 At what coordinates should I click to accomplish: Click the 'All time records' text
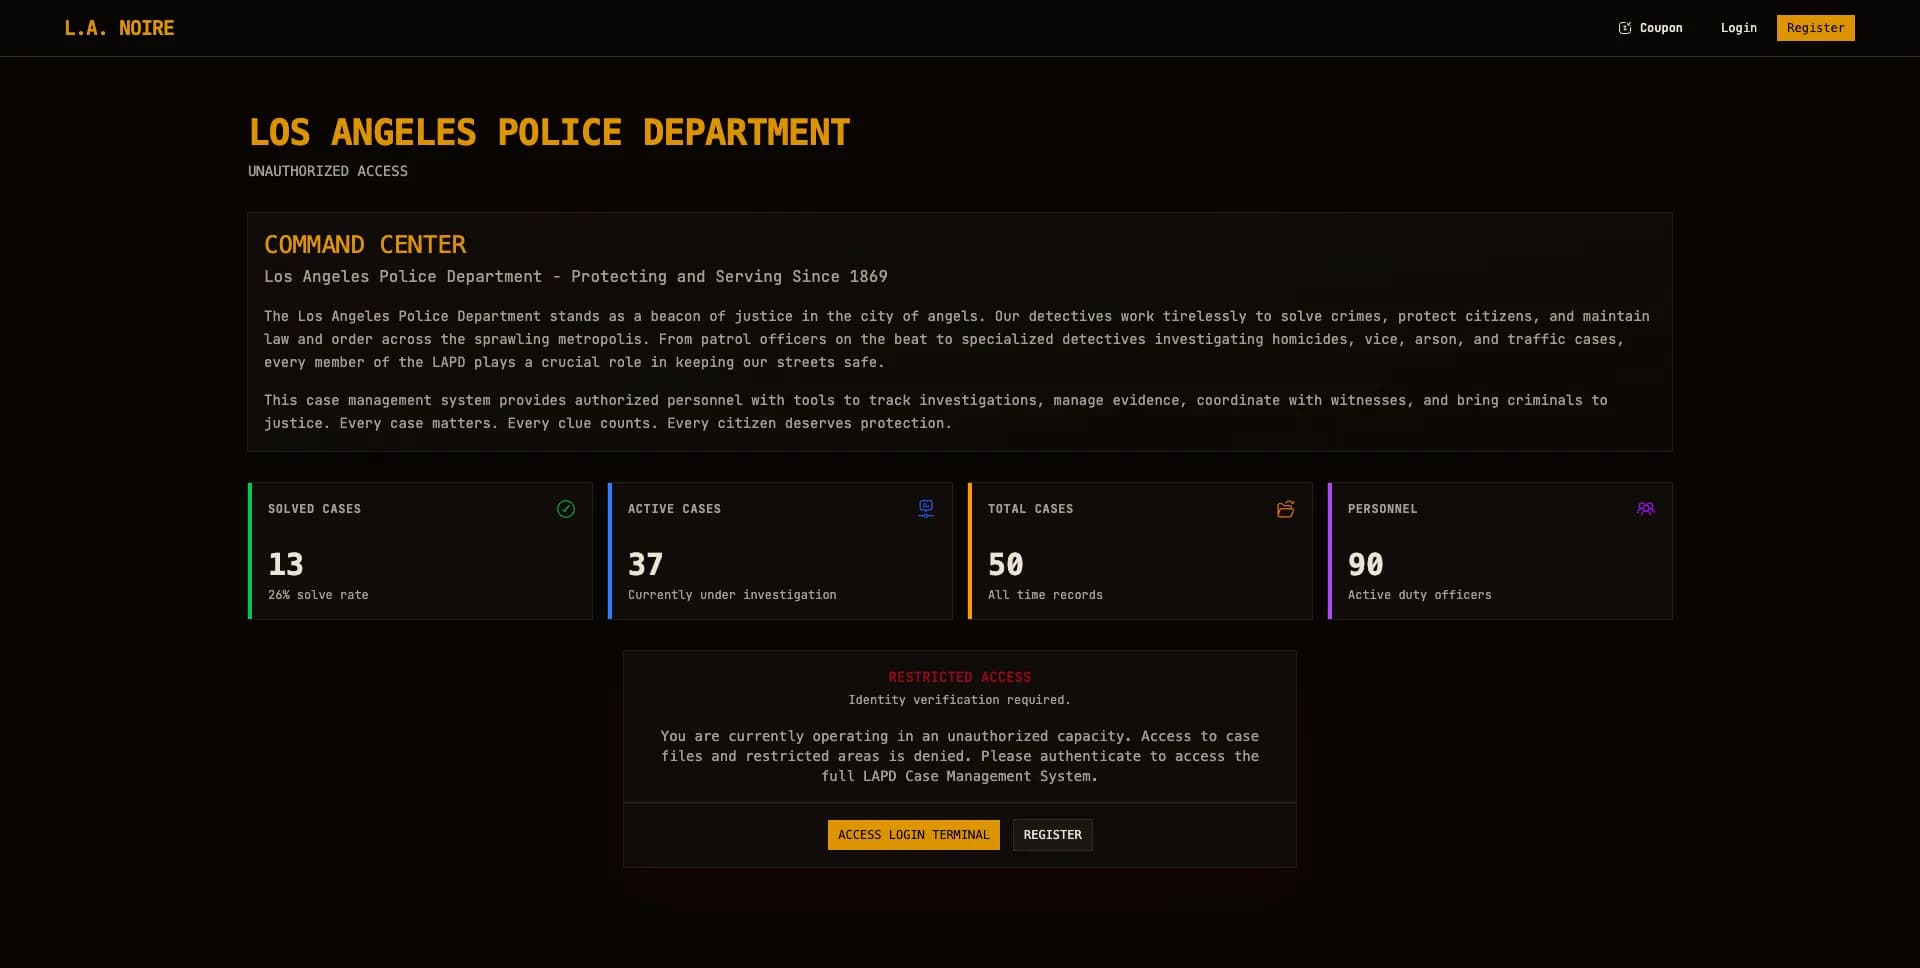pyautogui.click(x=1045, y=595)
